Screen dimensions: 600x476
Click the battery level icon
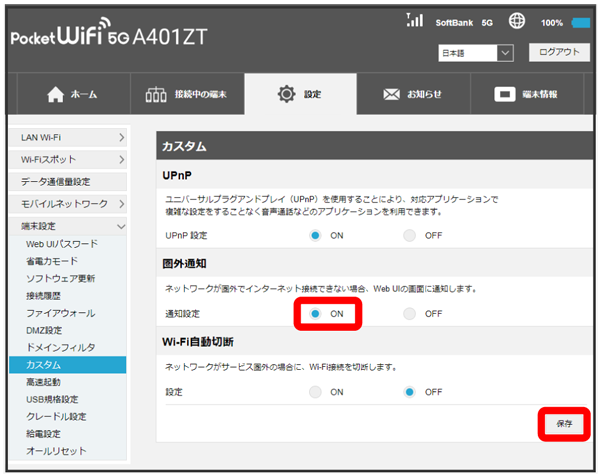[581, 22]
